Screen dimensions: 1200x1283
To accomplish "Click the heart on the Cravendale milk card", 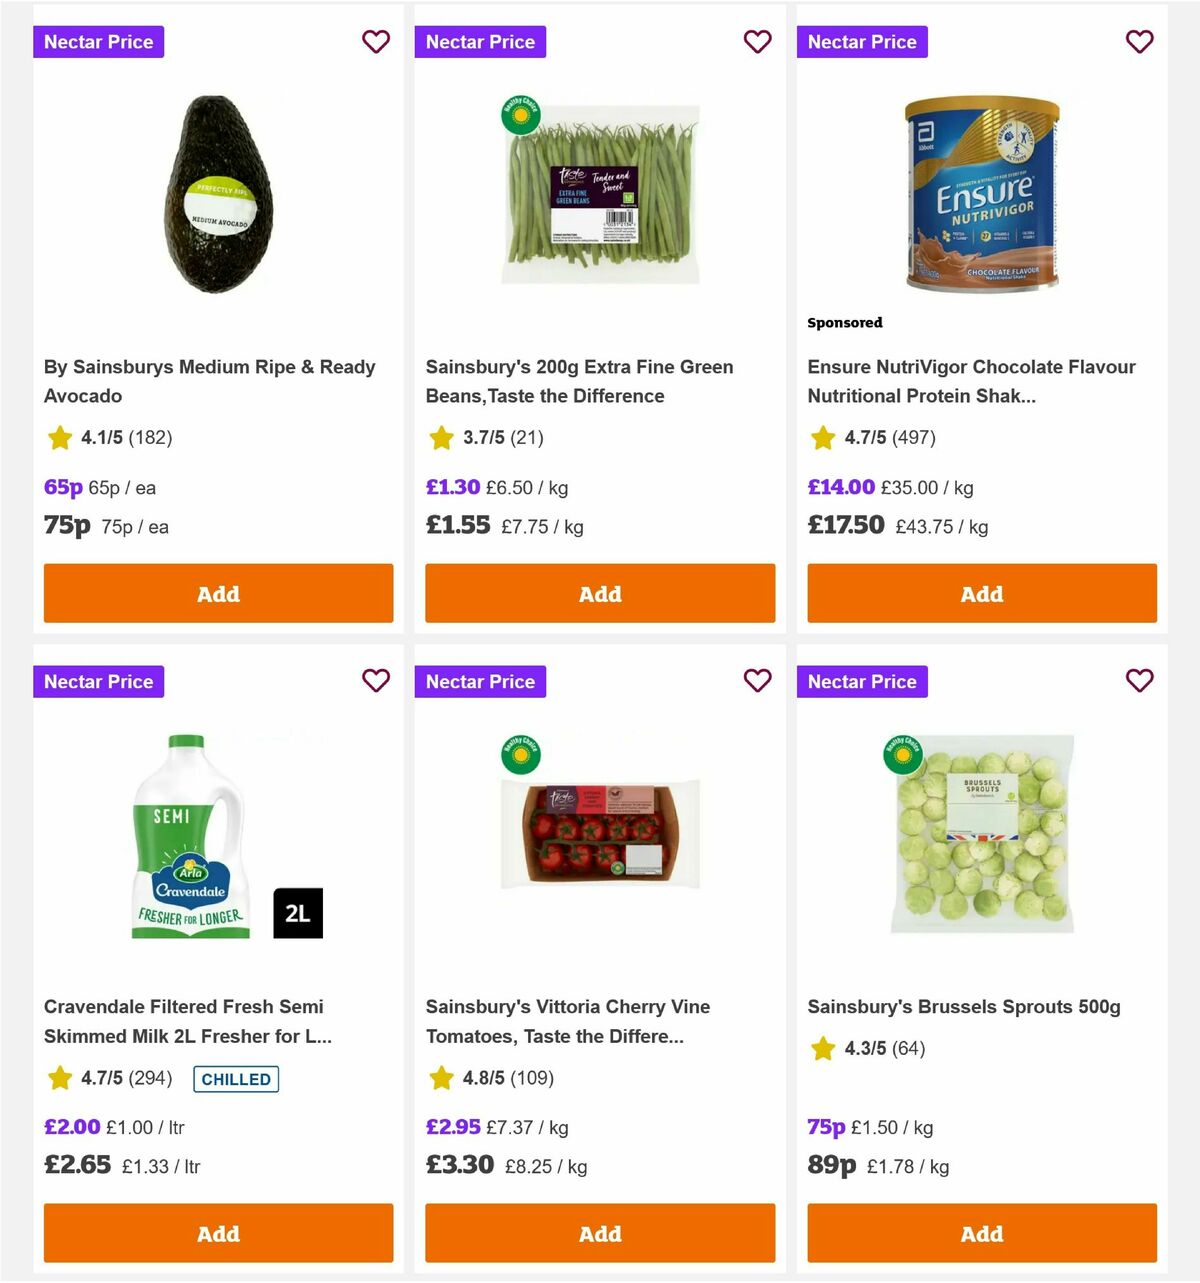I will [376, 681].
